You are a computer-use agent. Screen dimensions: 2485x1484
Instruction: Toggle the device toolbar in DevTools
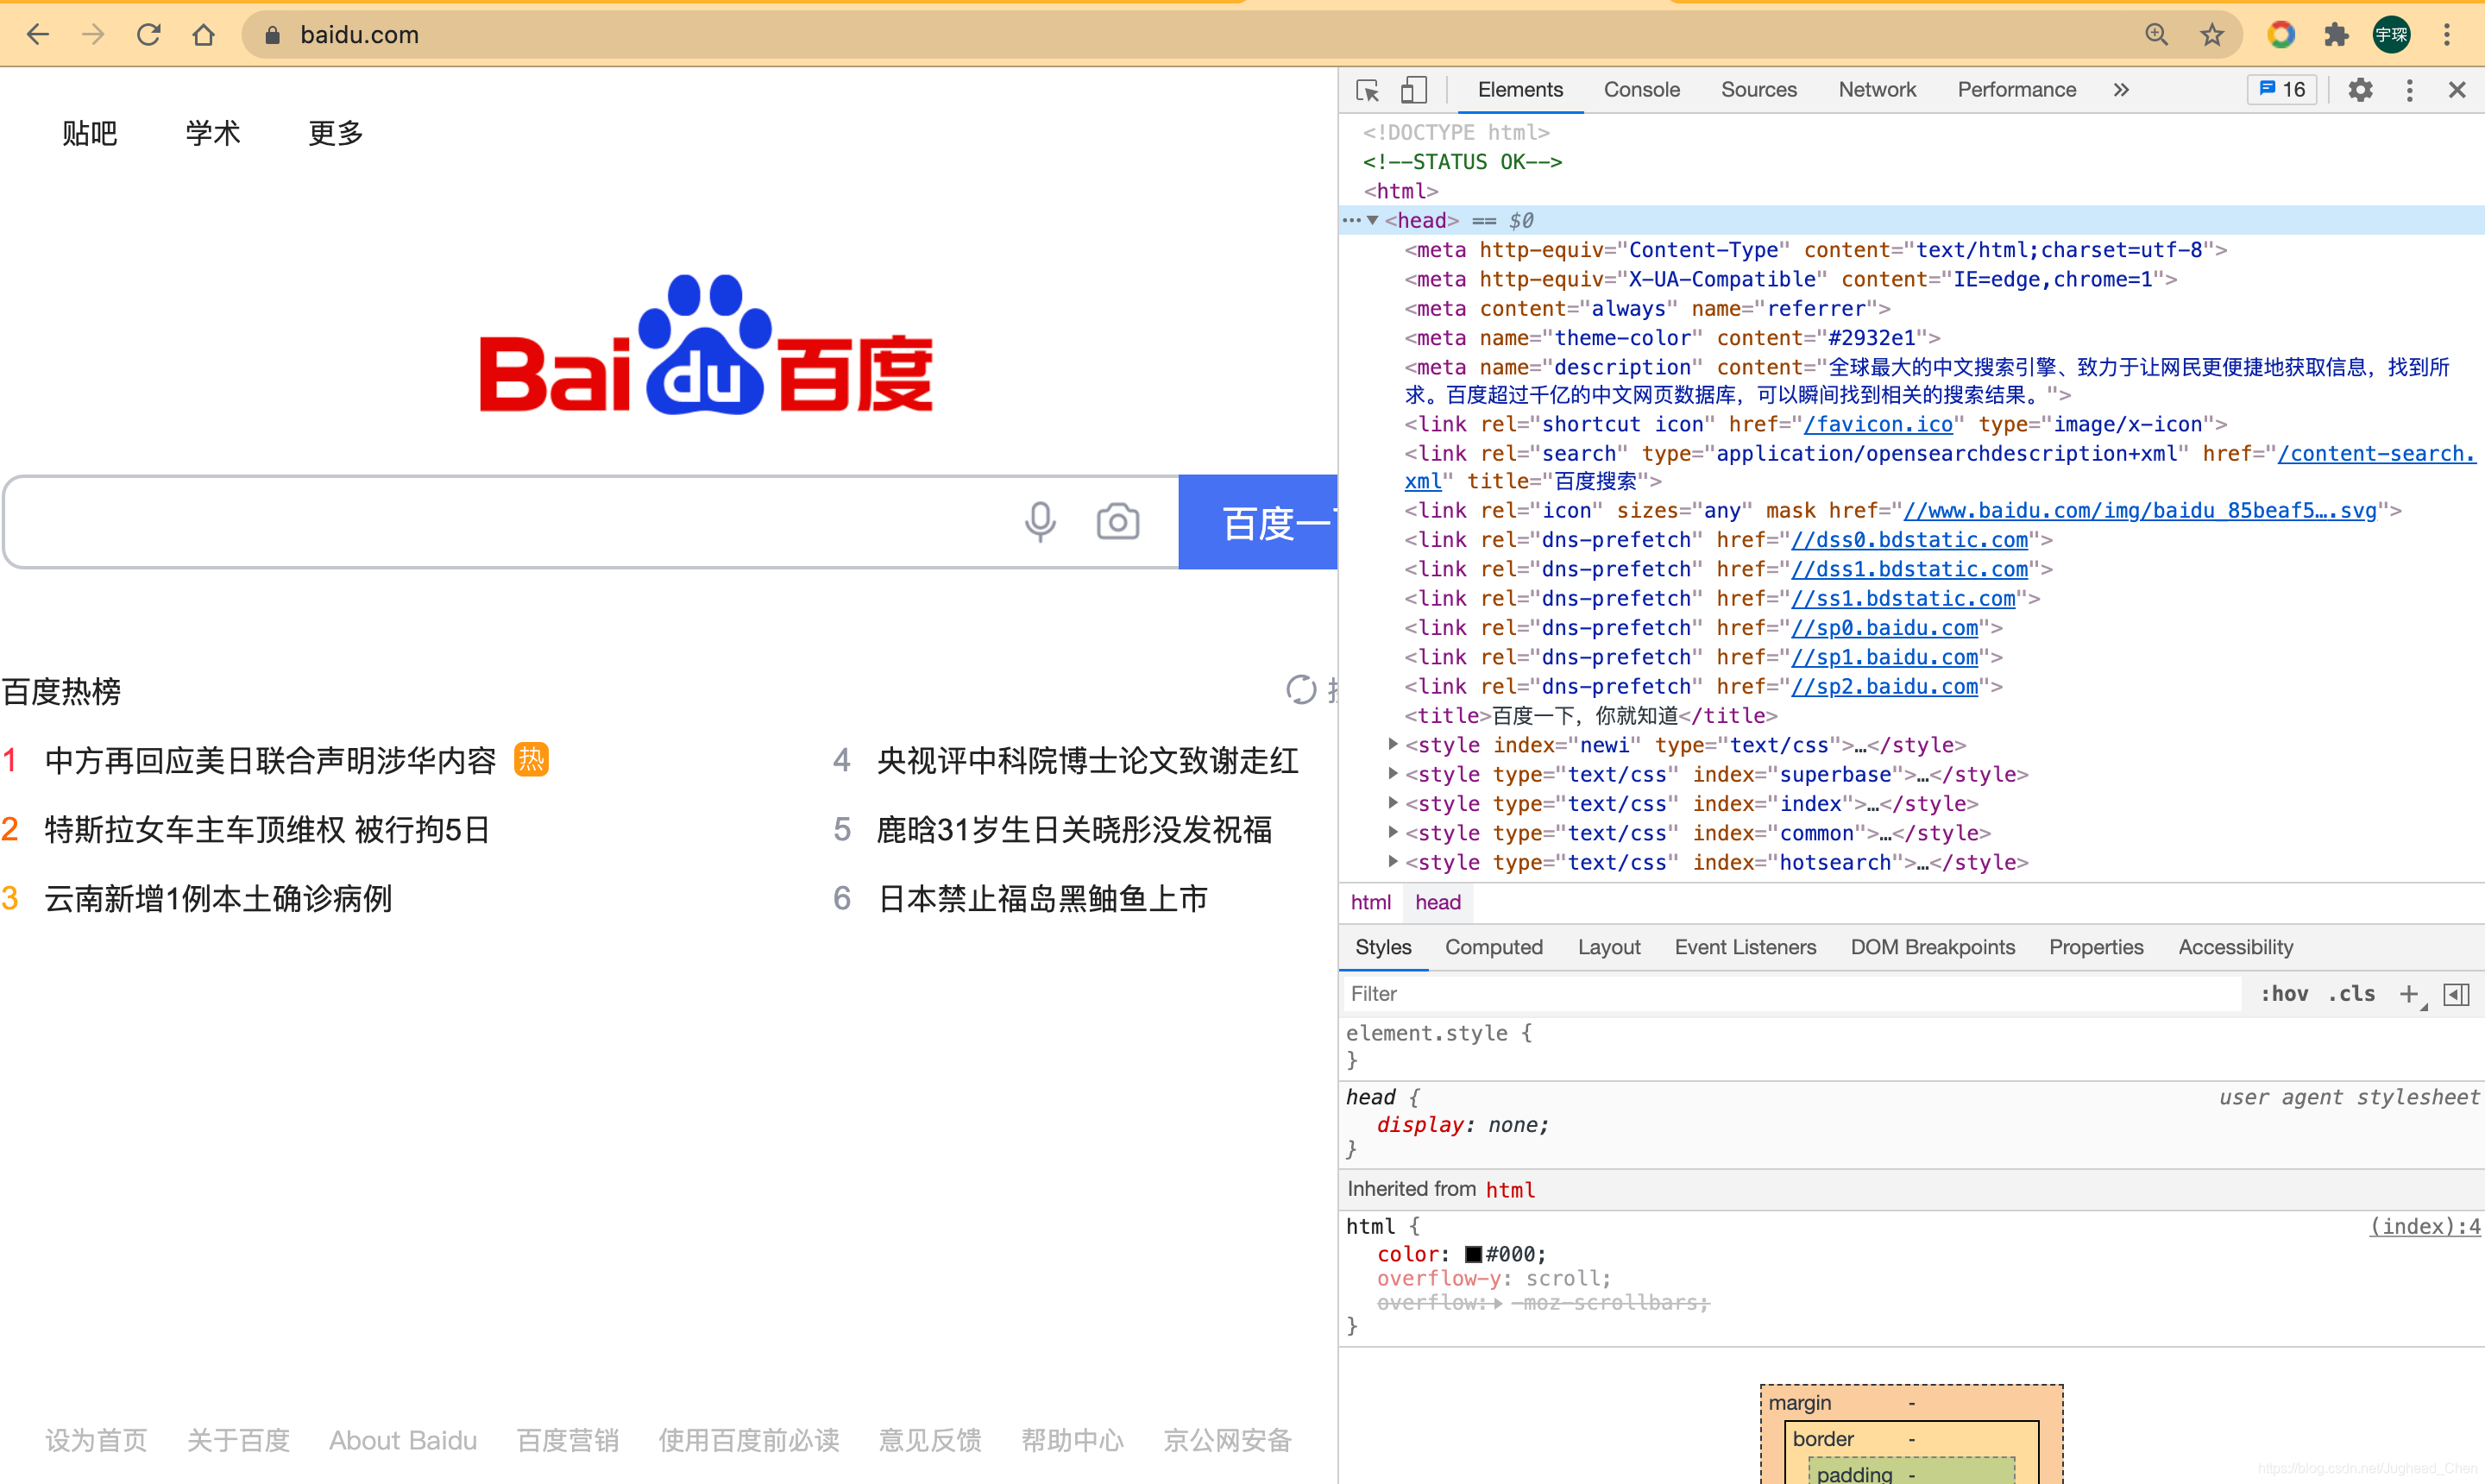click(1413, 90)
